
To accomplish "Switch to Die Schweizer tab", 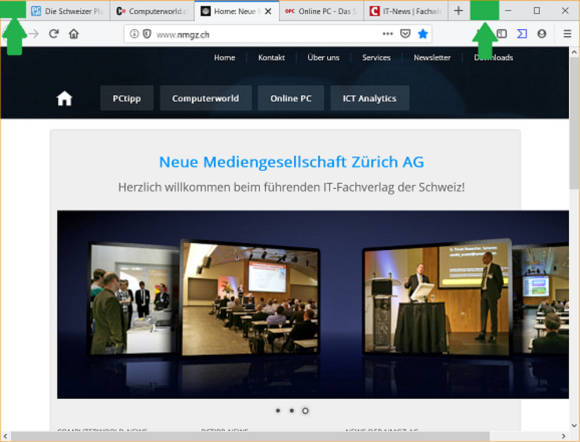I will point(68,11).
